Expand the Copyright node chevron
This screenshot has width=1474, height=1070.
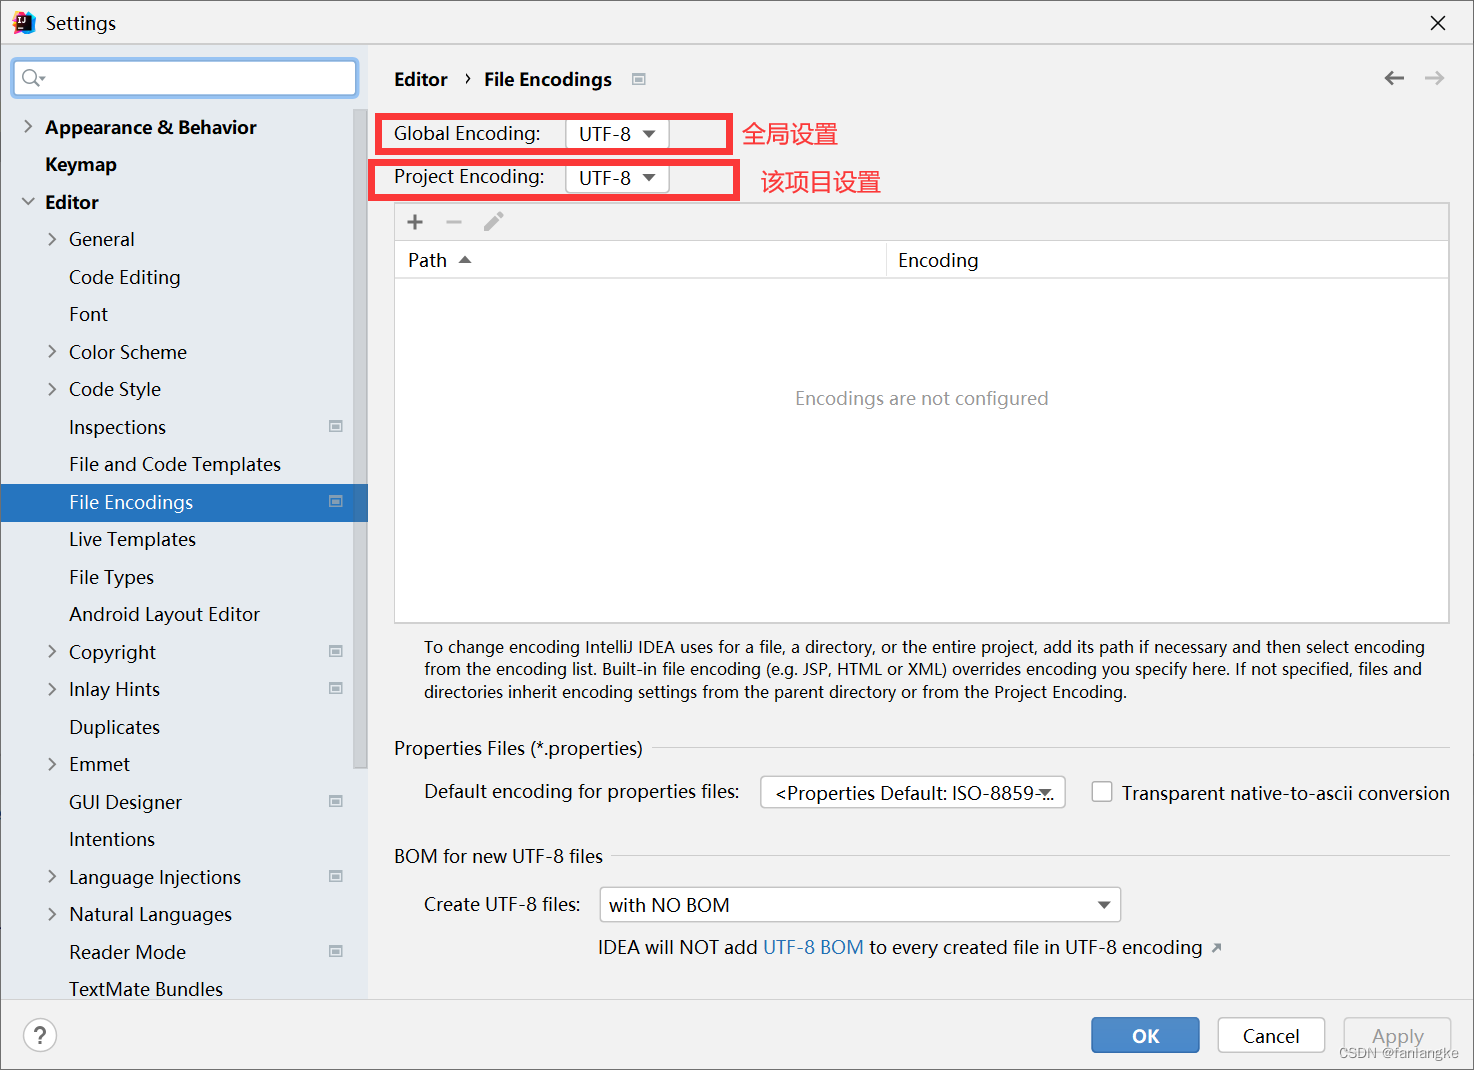click(x=52, y=651)
